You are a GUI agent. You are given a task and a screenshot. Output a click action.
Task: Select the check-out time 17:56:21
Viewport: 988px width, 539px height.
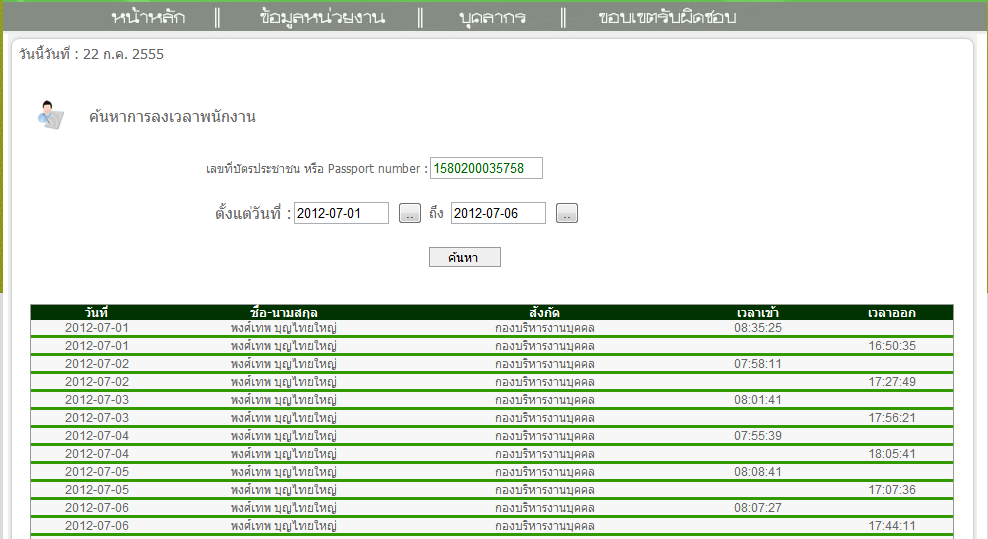[x=892, y=417]
